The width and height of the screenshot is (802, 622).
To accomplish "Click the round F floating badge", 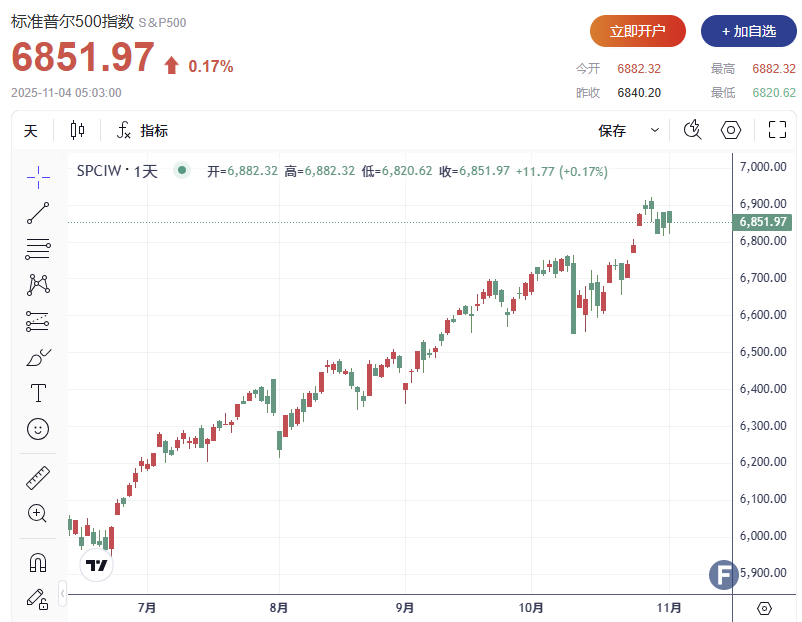I will point(724,574).
